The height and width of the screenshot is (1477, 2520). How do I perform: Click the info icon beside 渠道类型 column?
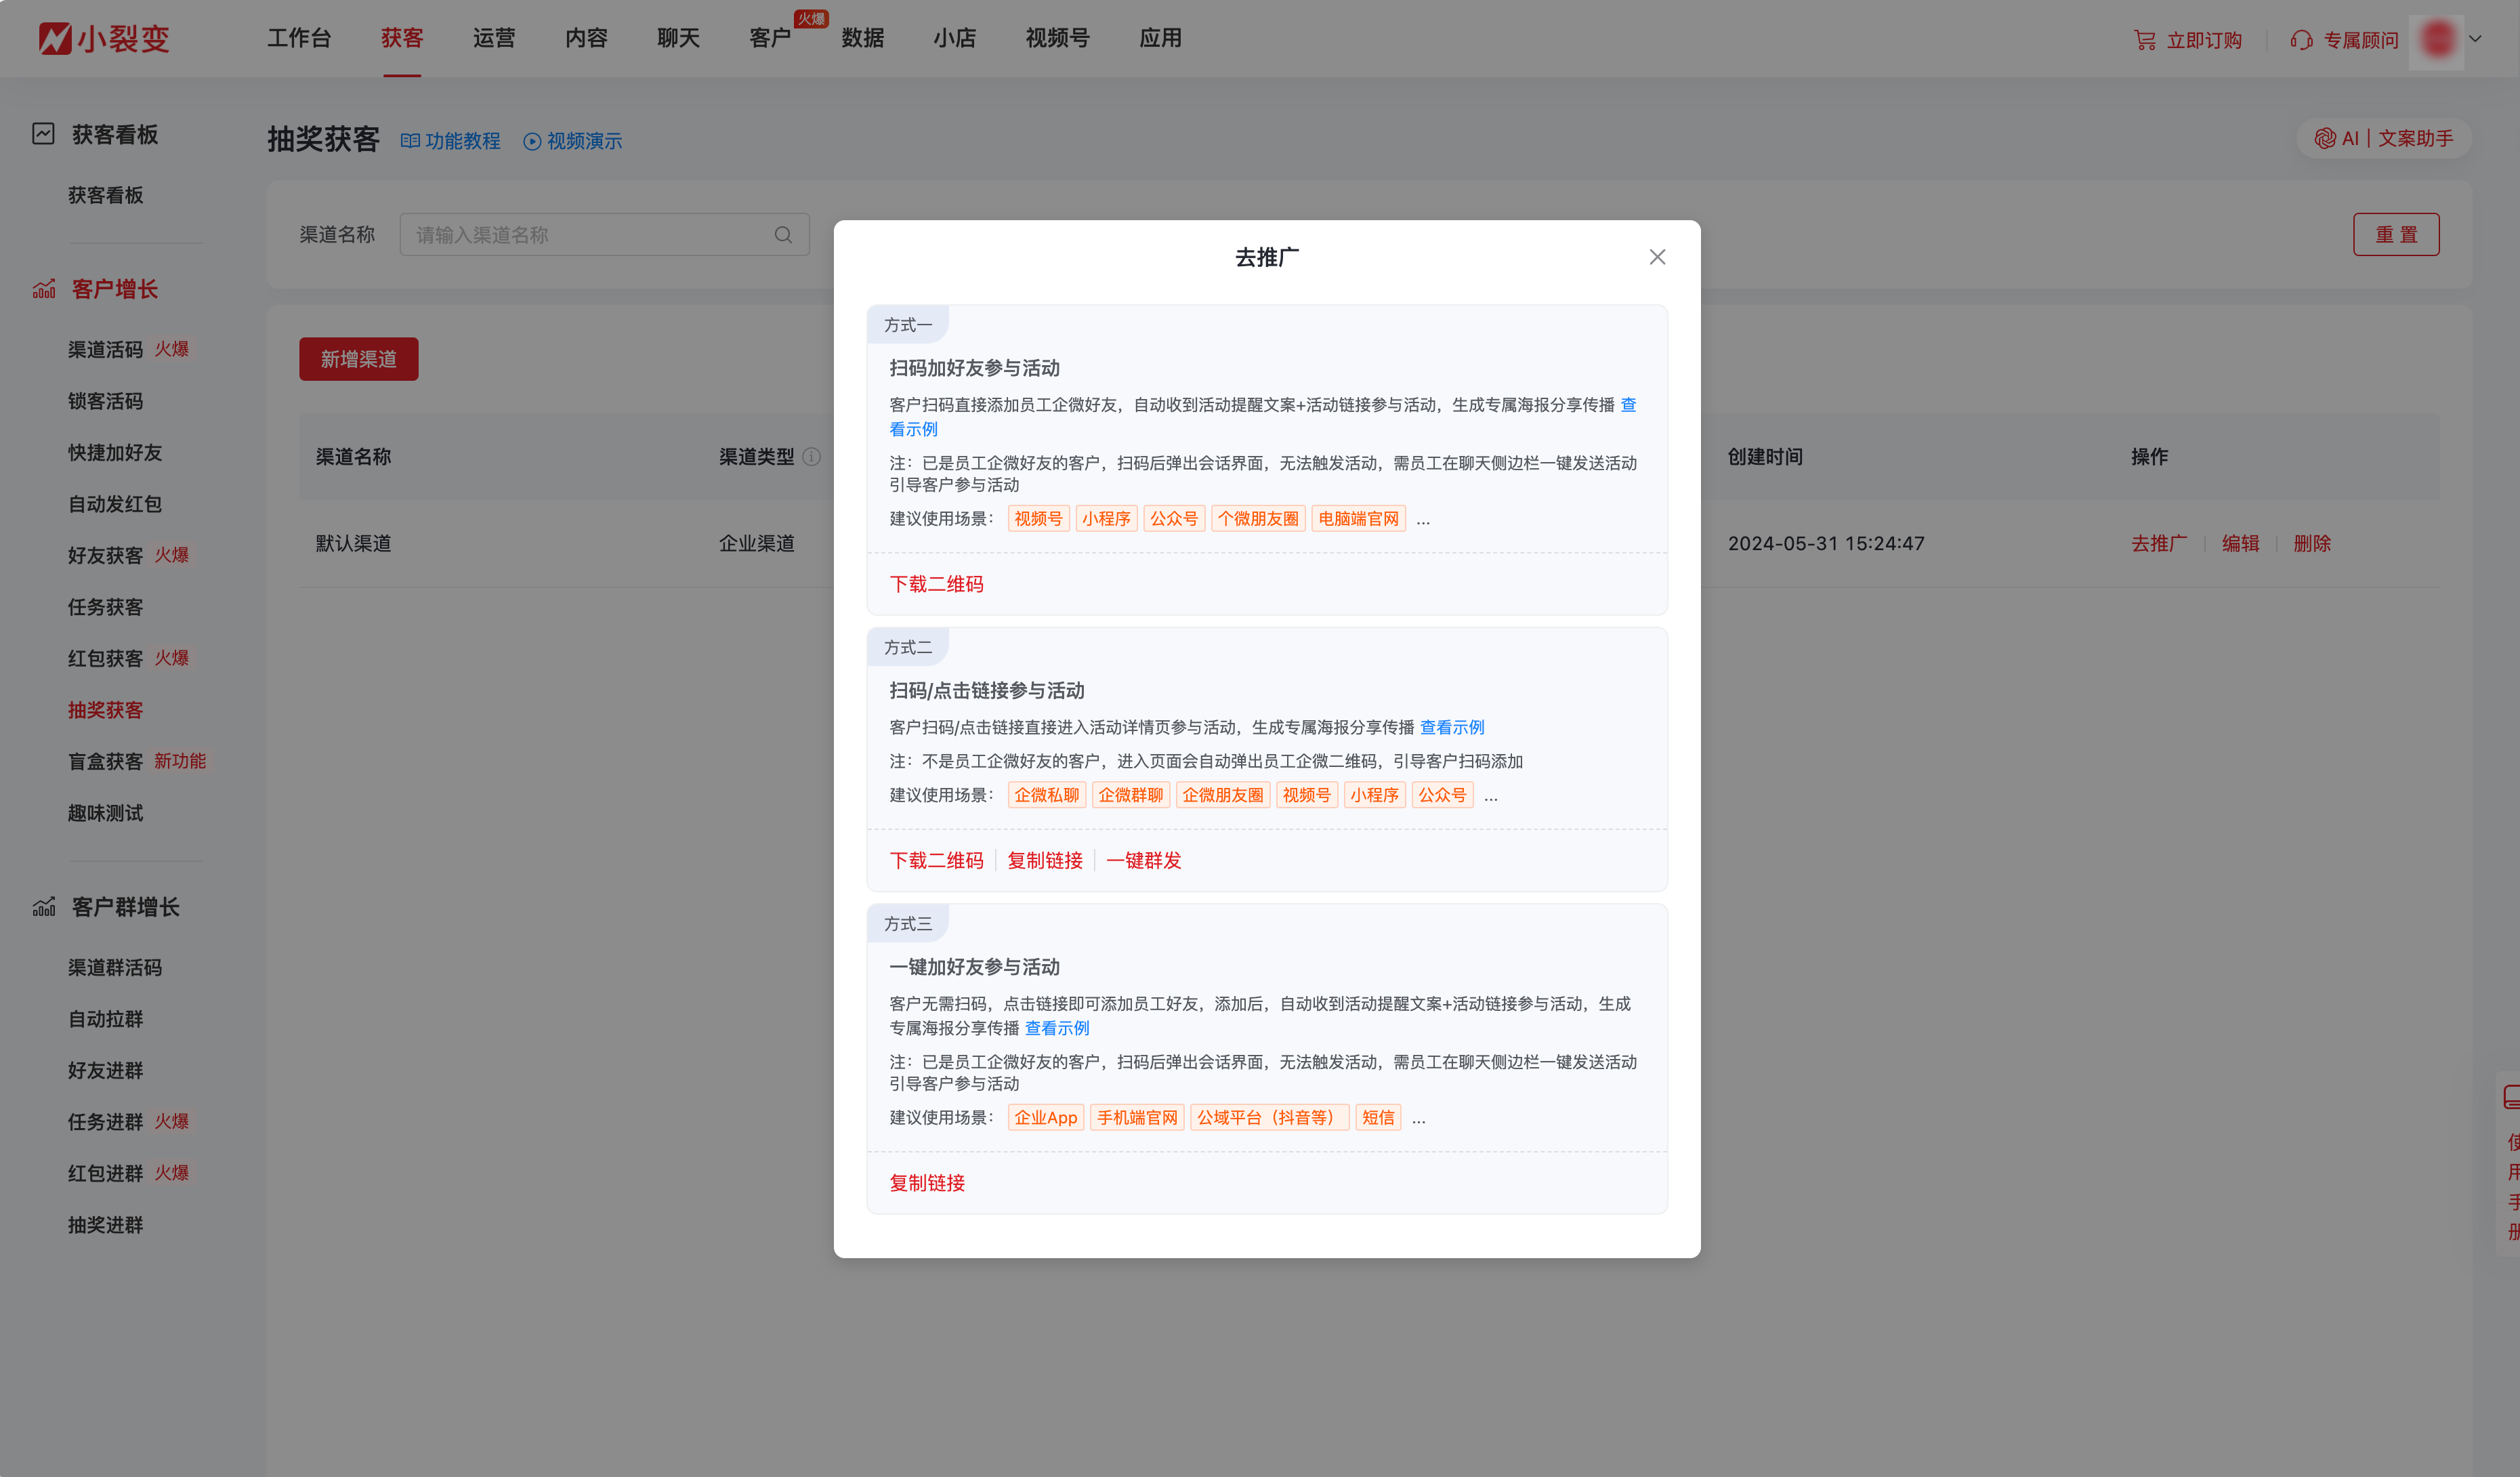(x=813, y=457)
